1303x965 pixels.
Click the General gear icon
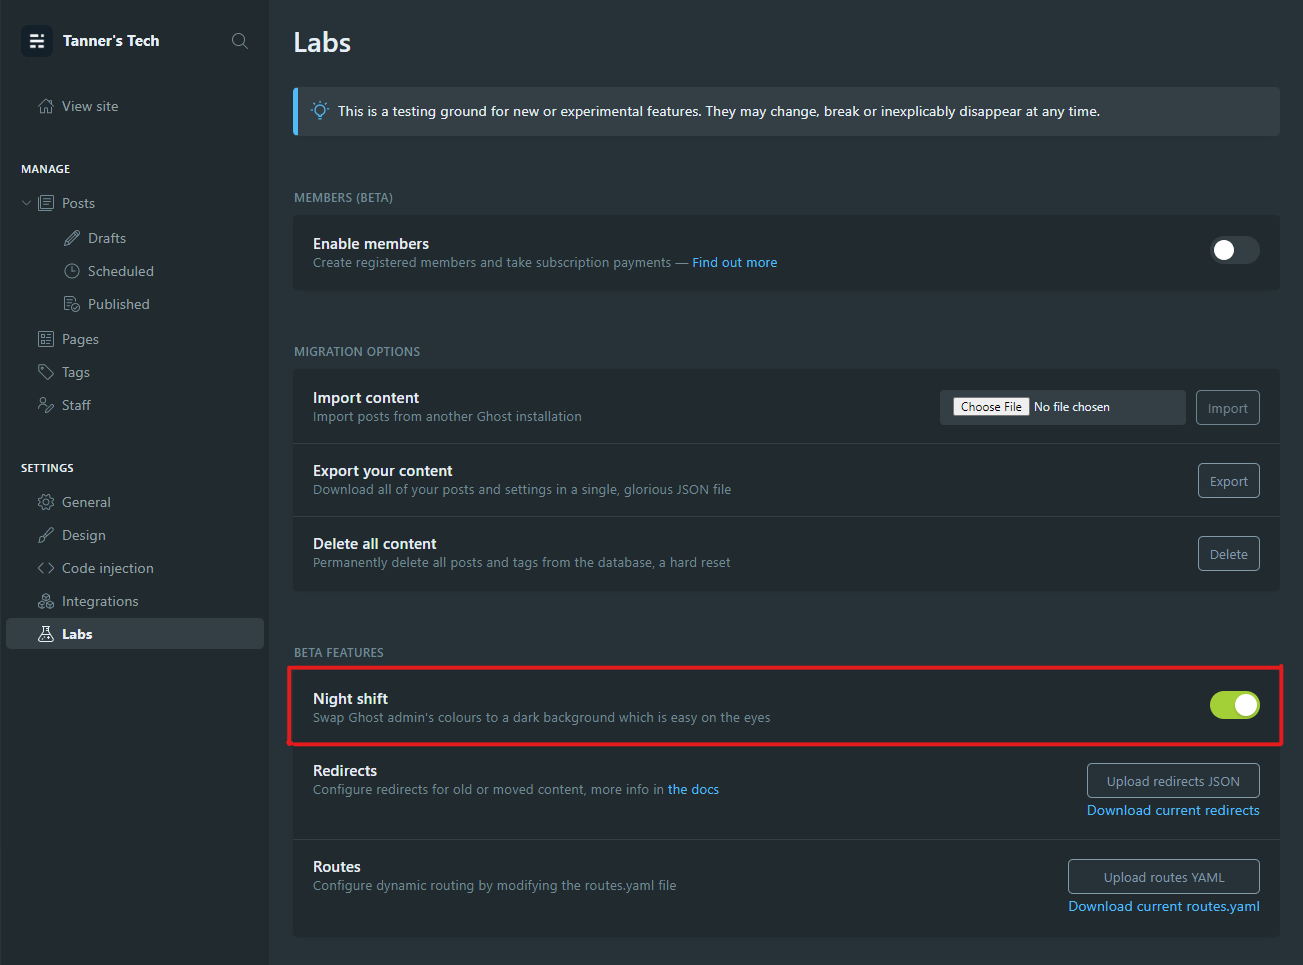46,502
